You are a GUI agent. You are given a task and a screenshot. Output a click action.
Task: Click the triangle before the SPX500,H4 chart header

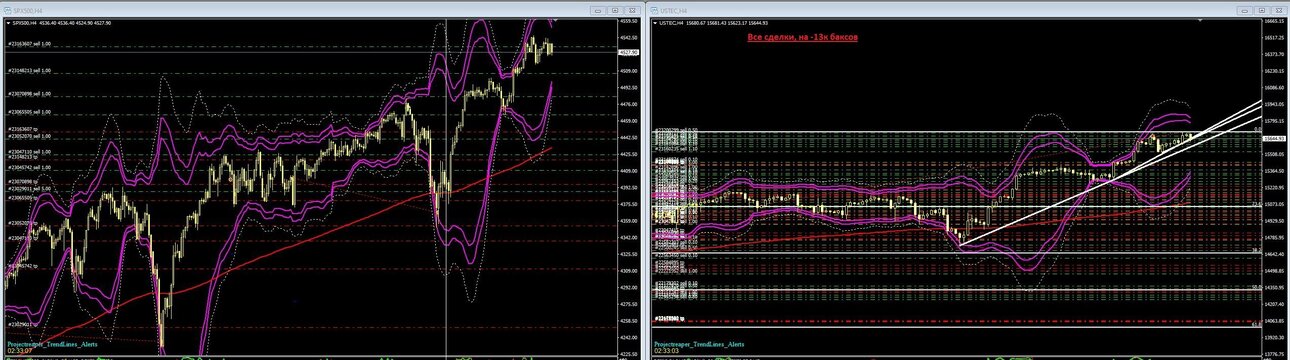pyautogui.click(x=8, y=23)
